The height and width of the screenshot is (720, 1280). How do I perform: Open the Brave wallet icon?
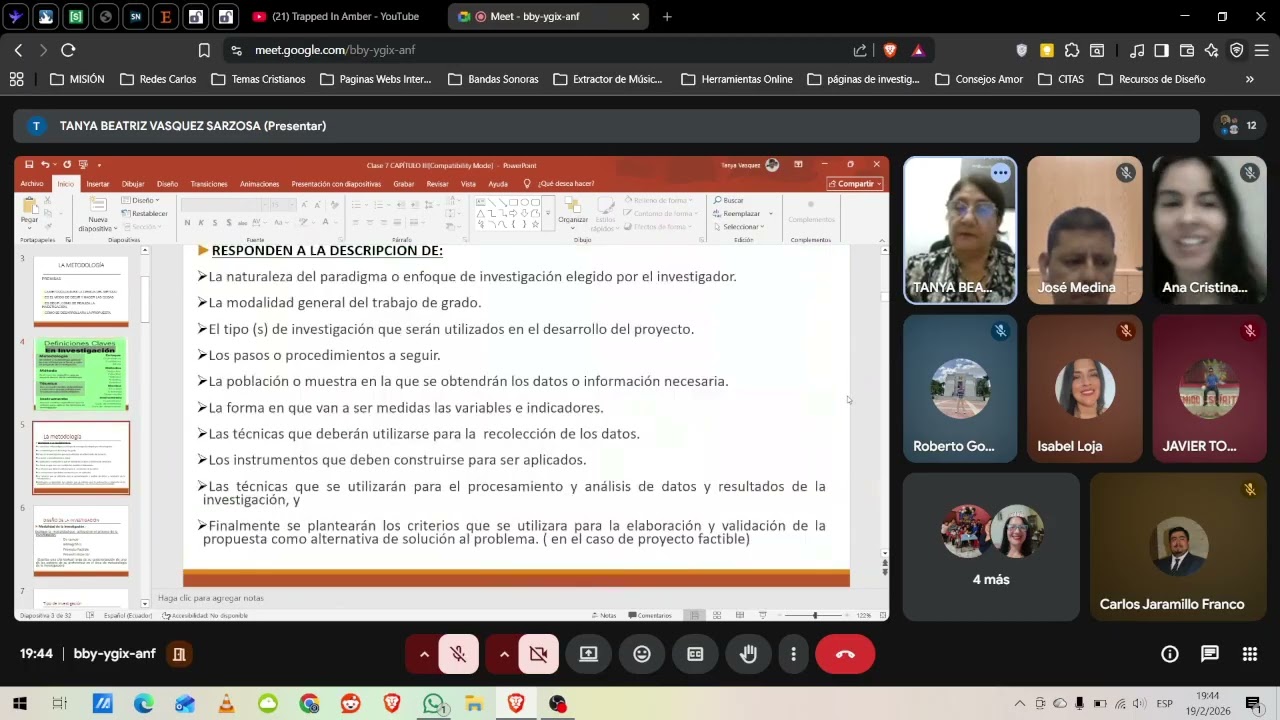coord(1187,50)
